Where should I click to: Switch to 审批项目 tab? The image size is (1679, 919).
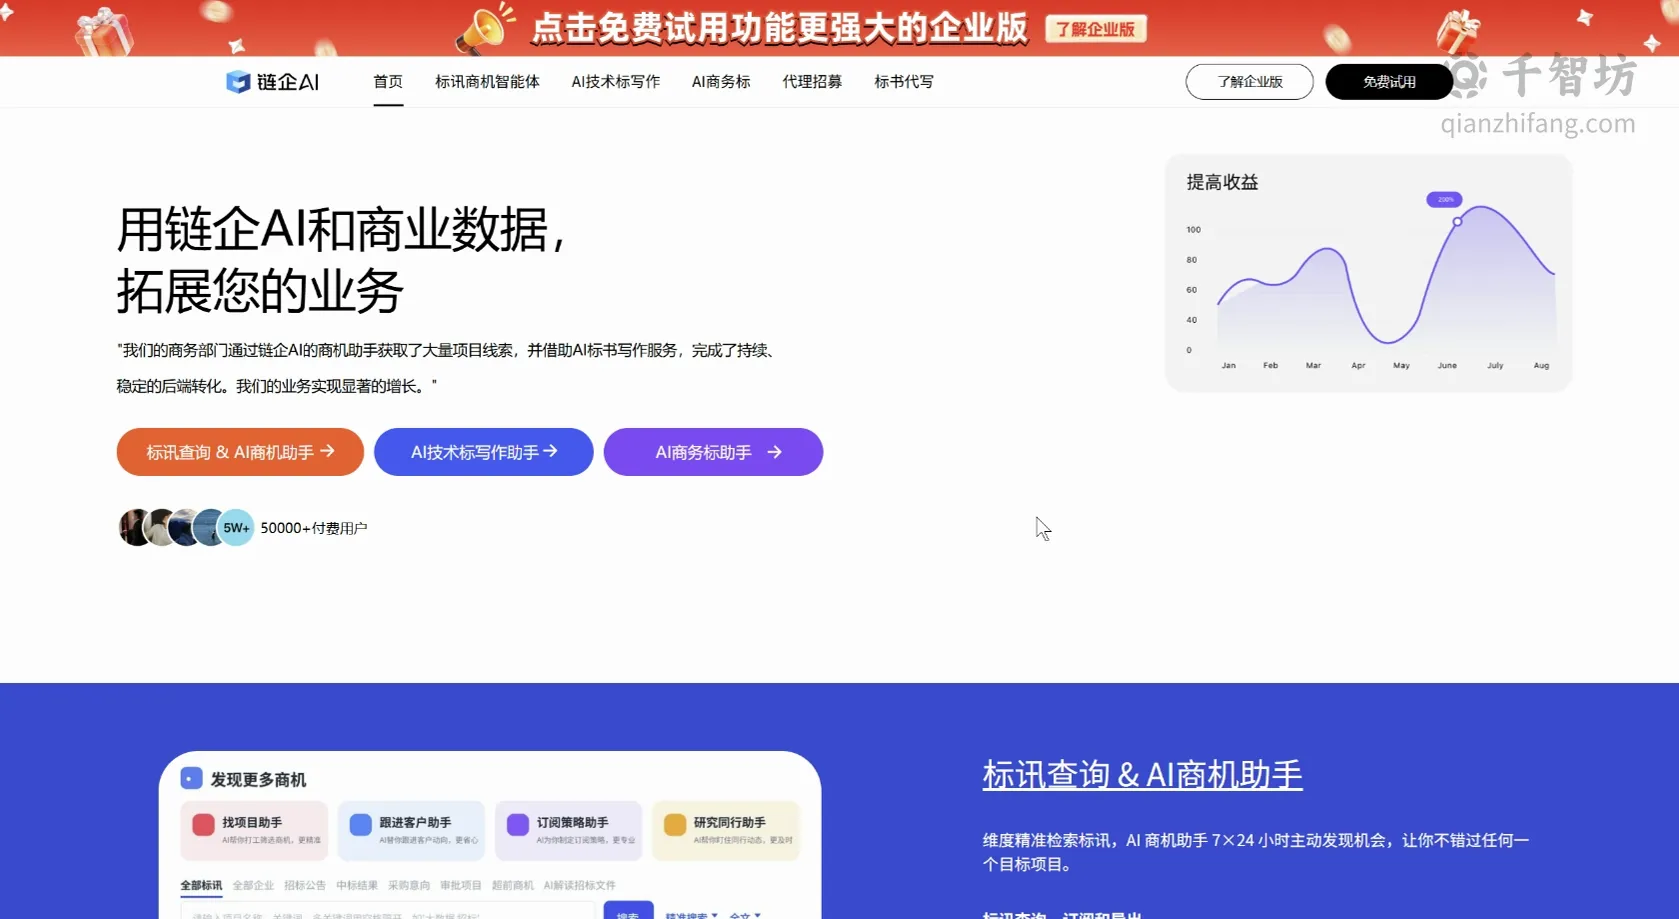point(461,885)
